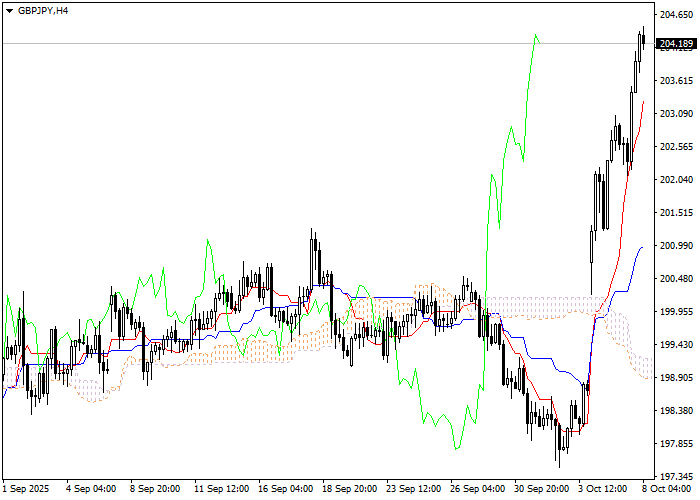Click the latest candlestick at far right
The height and width of the screenshot is (500, 700).
tap(643, 38)
